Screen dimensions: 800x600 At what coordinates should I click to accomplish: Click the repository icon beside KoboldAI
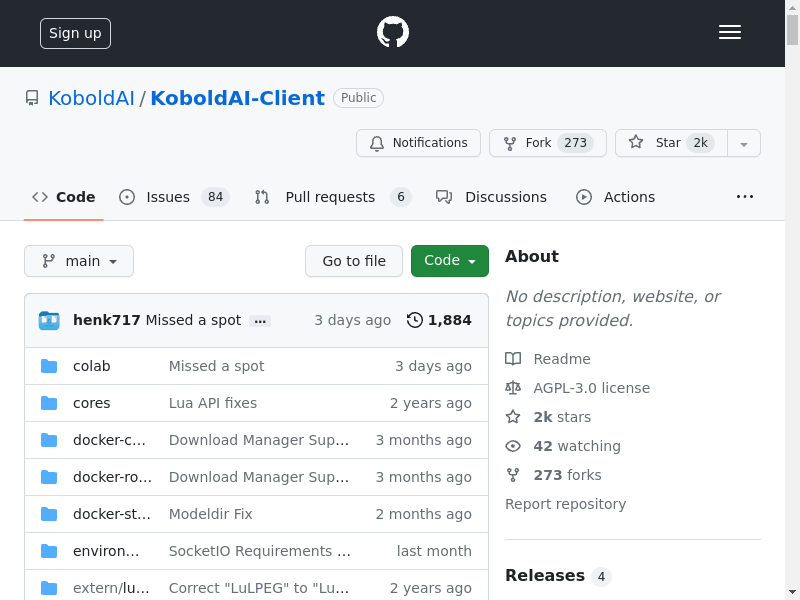click(x=32, y=98)
